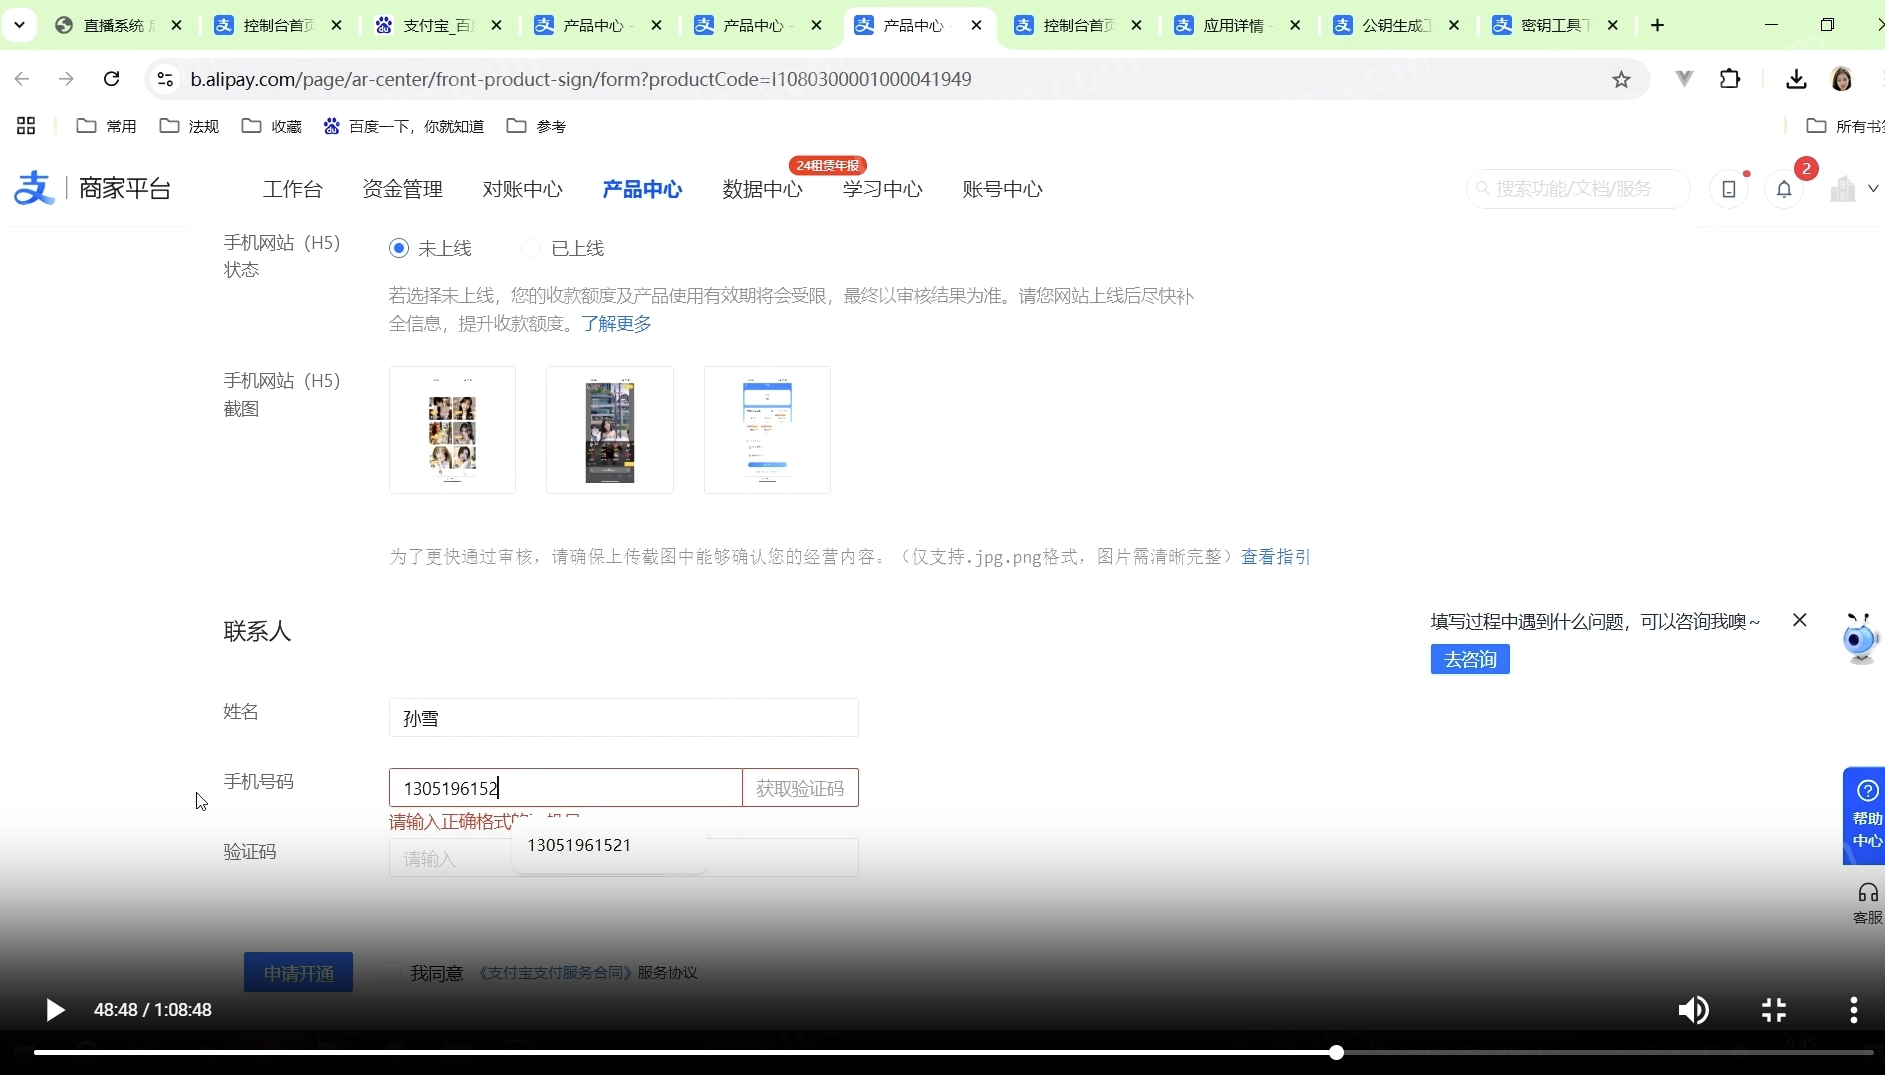1885x1075 pixels.
Task: Open the browser profile avatar
Action: pyautogui.click(x=1842, y=79)
